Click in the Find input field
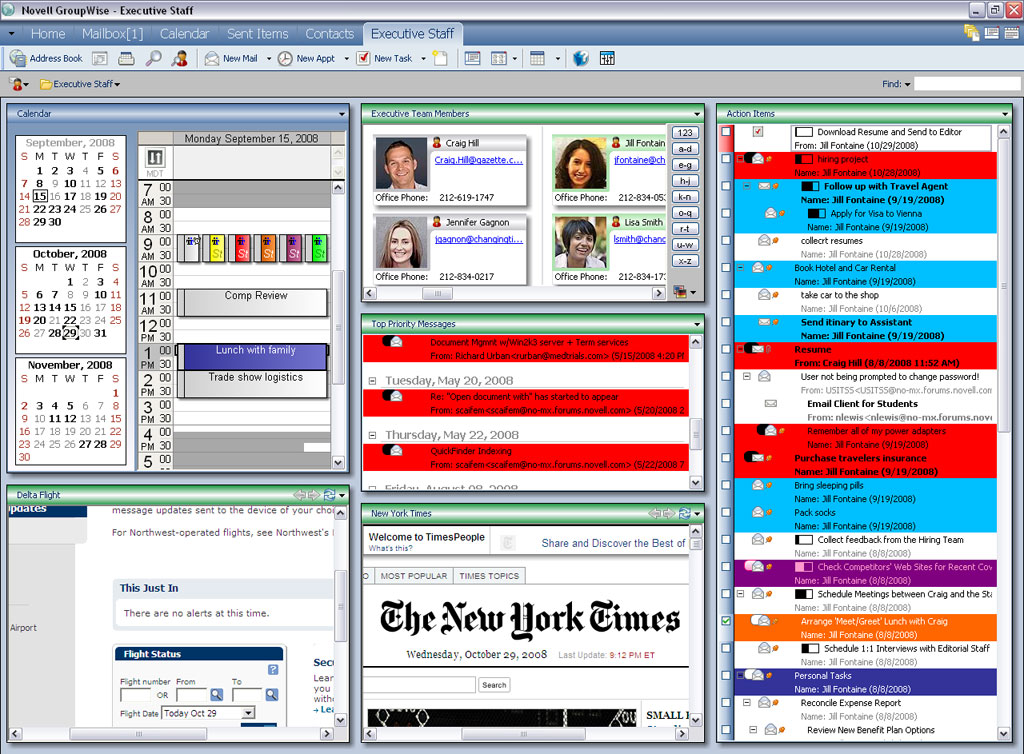 point(967,84)
